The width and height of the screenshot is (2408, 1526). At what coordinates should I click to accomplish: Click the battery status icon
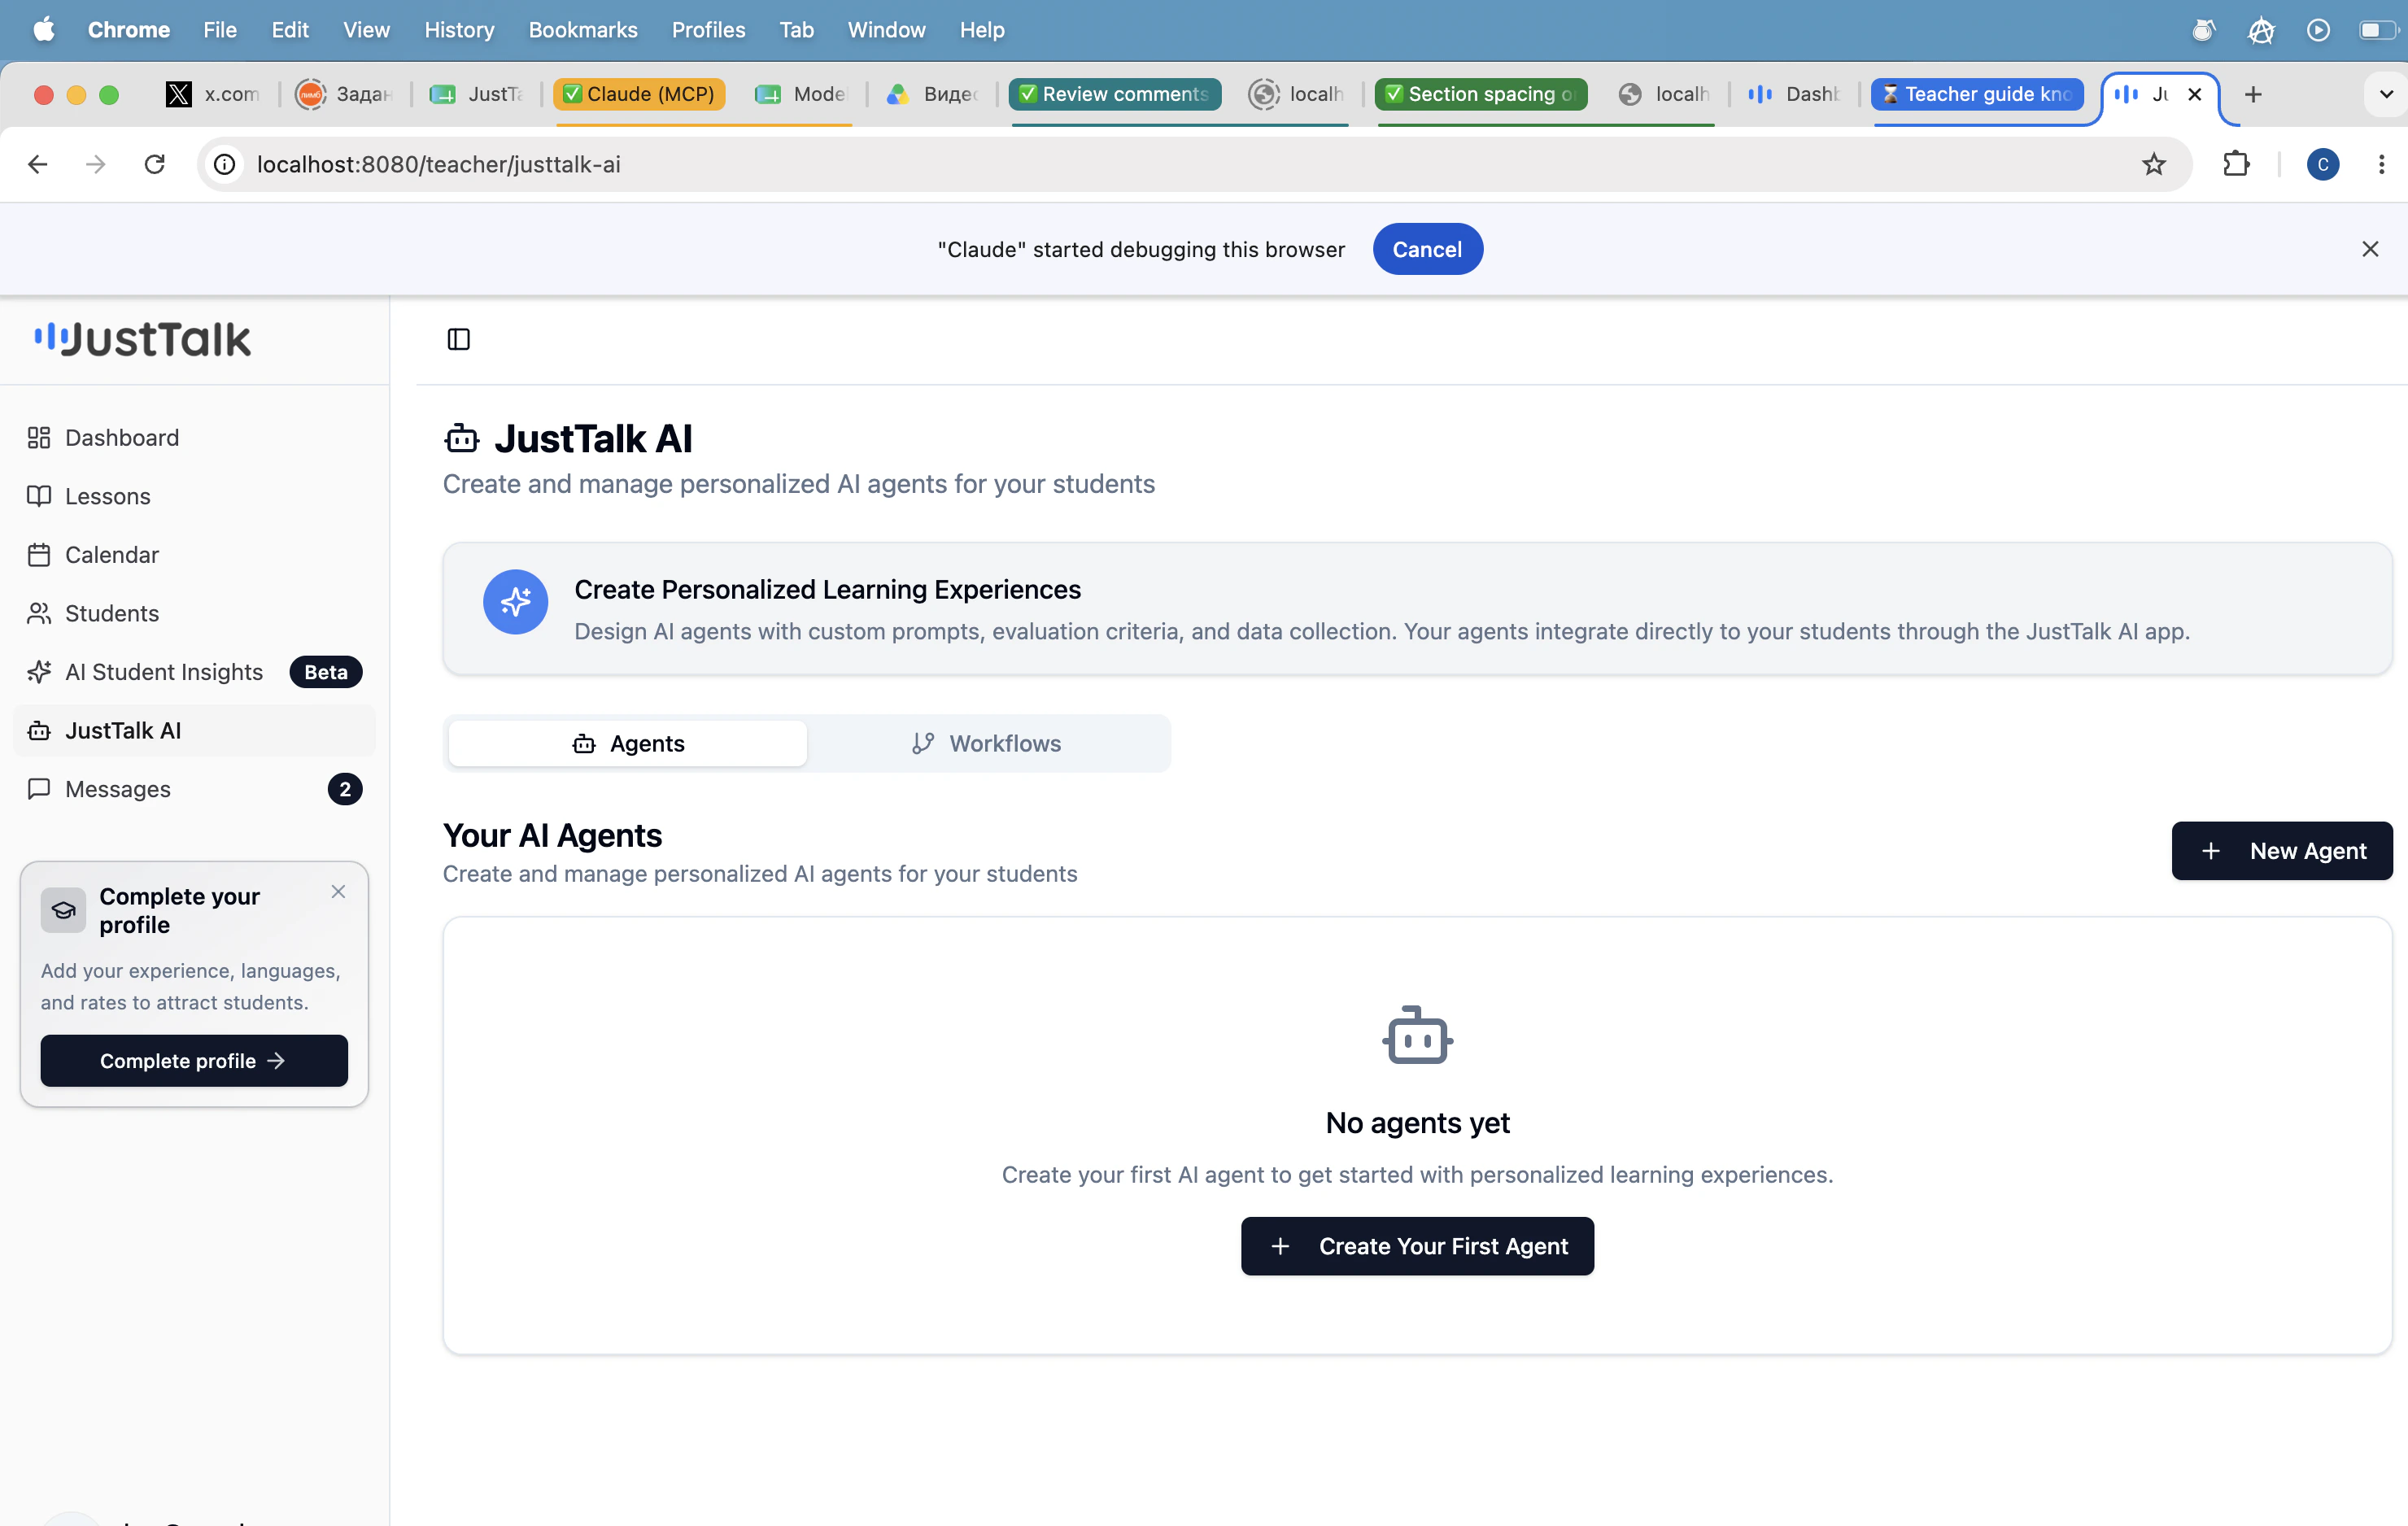coord(2378,29)
